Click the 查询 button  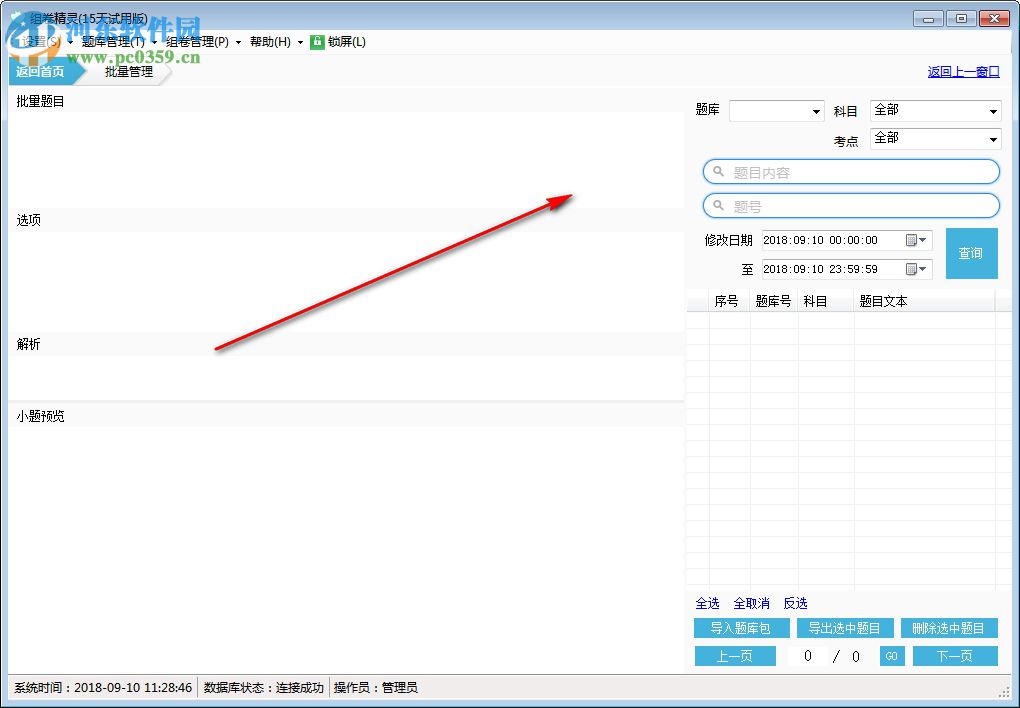click(x=971, y=253)
